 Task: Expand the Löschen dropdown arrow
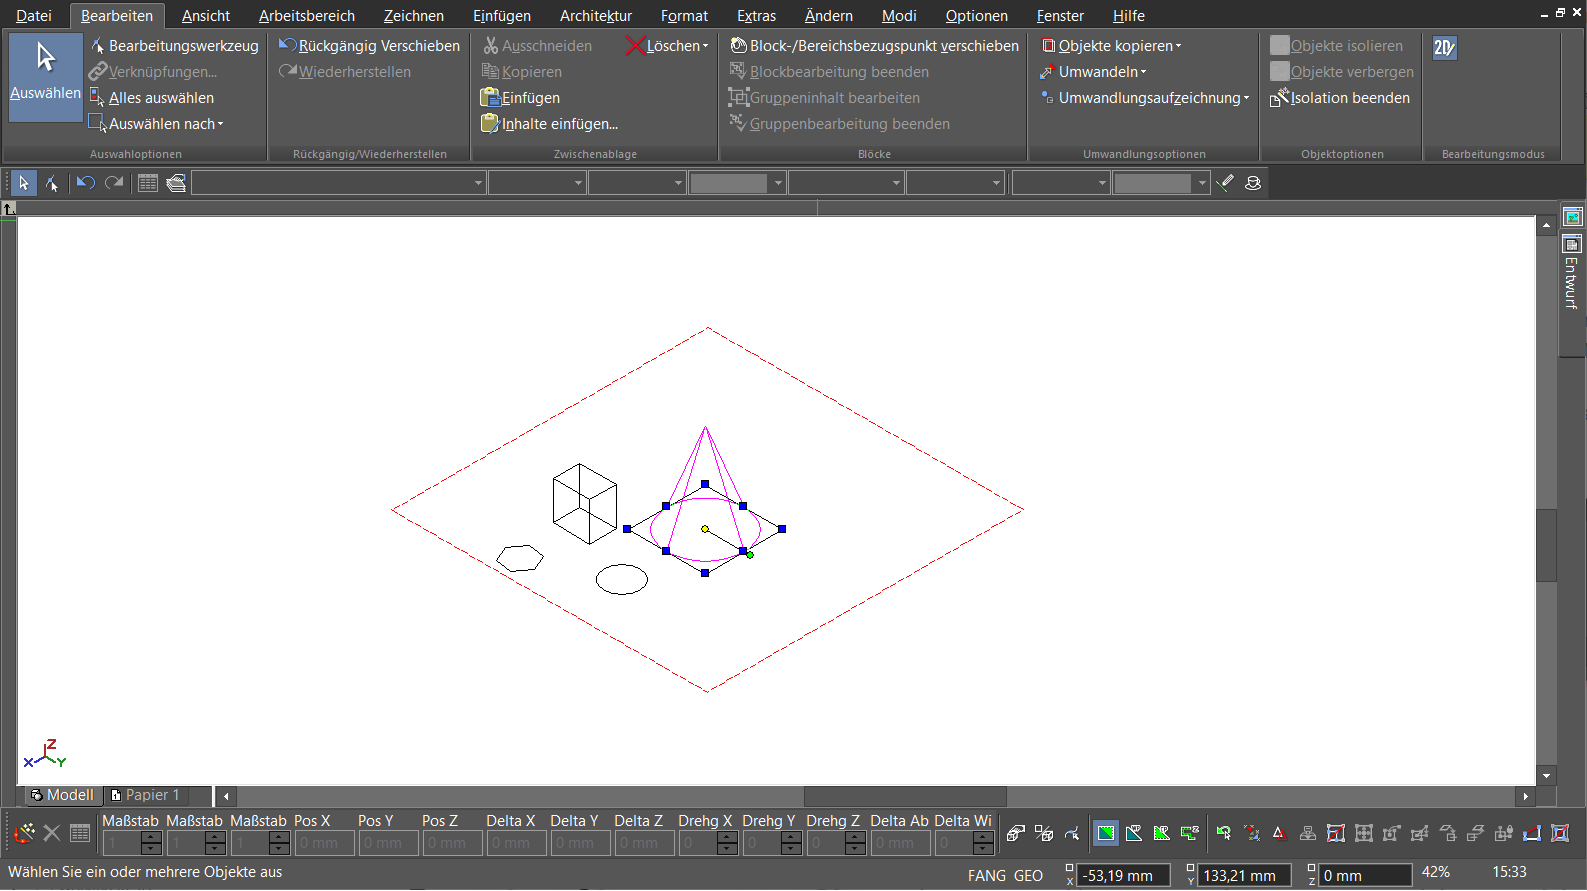(705, 46)
